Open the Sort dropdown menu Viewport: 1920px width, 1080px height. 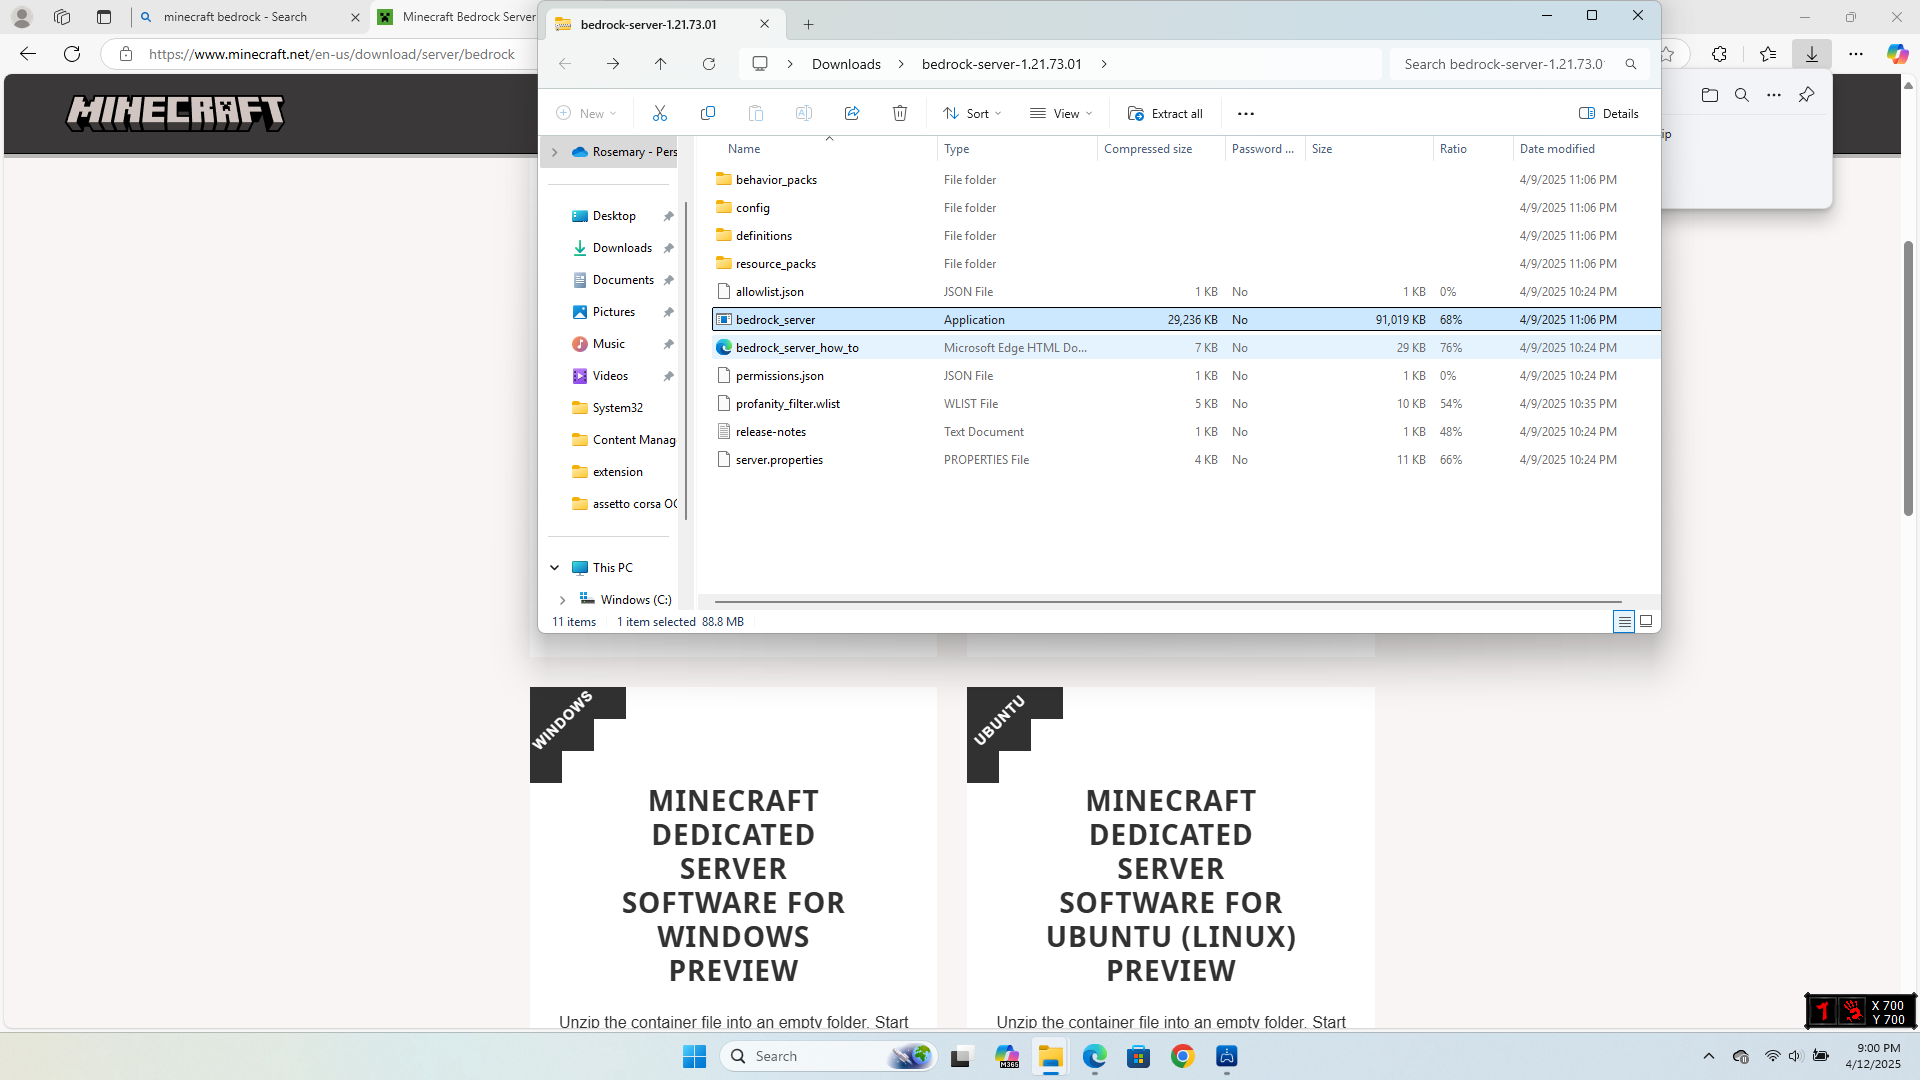coord(972,114)
